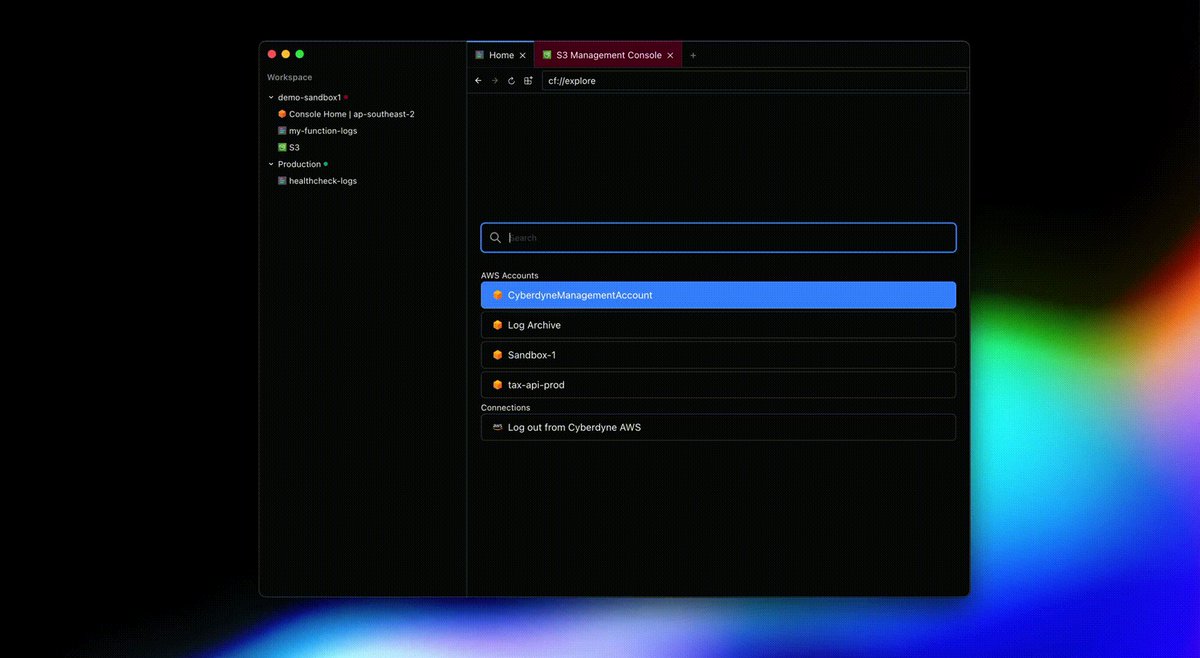Click the orange cube icon beside Log Archive
Viewport: 1200px width, 658px height.
pos(497,325)
